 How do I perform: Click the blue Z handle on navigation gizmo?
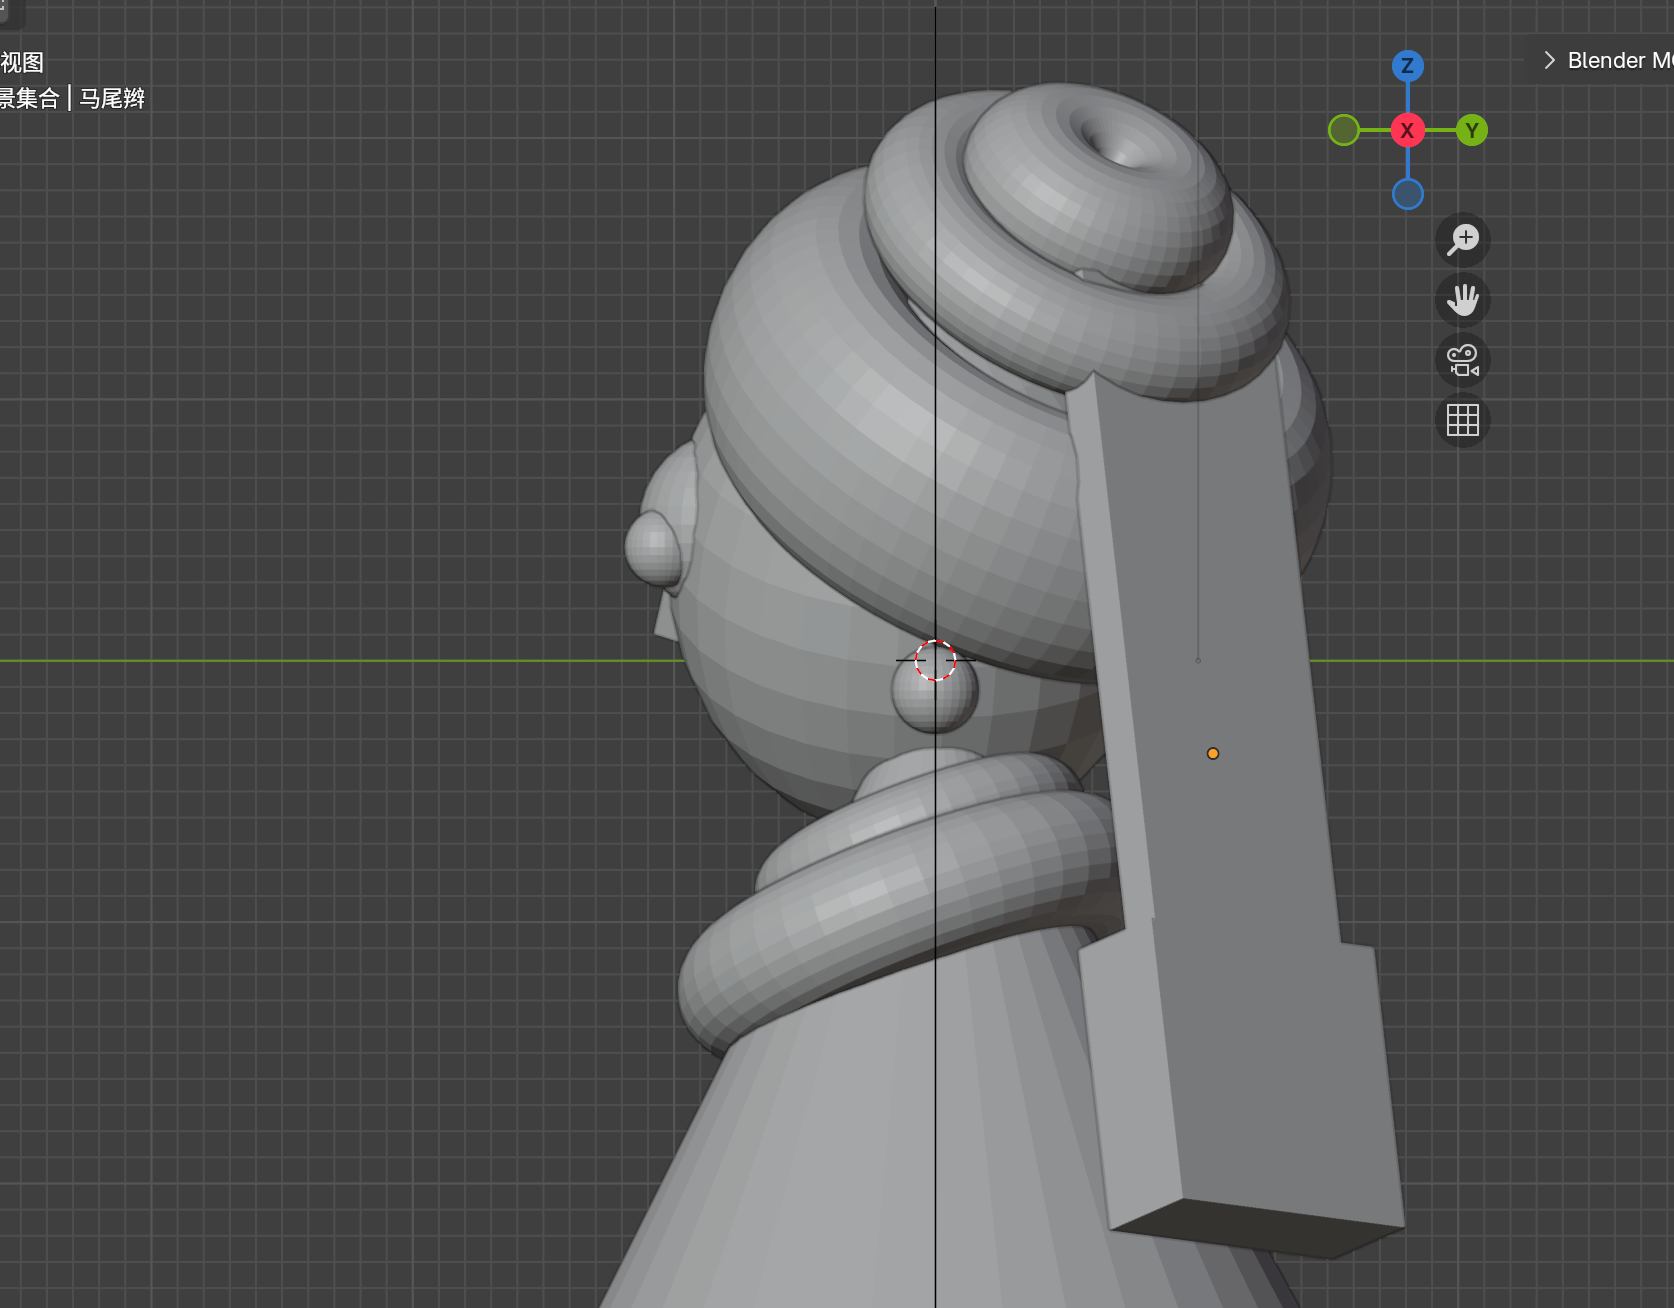tap(1407, 66)
